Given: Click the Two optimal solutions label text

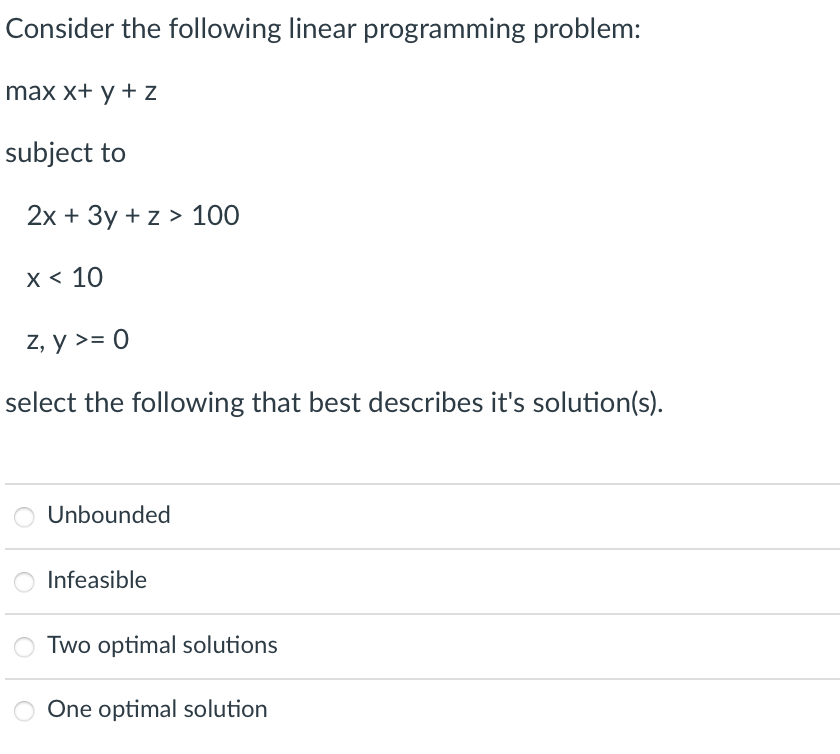Looking at the screenshot, I should [x=161, y=646].
